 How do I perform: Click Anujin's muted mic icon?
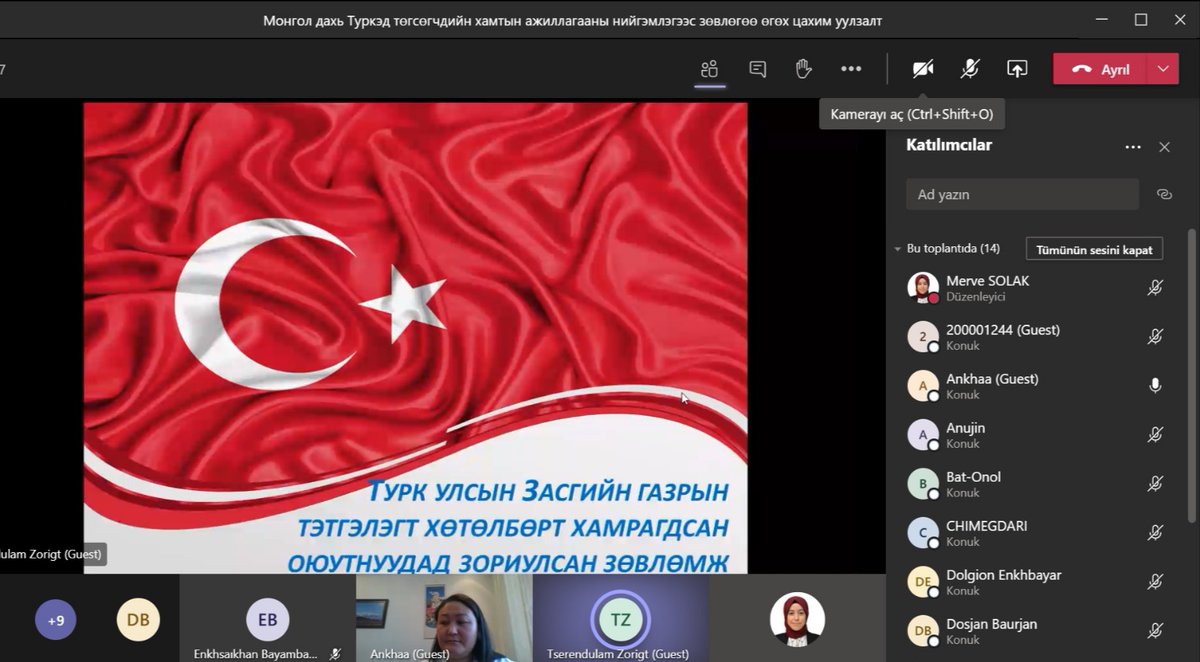pyautogui.click(x=1155, y=435)
